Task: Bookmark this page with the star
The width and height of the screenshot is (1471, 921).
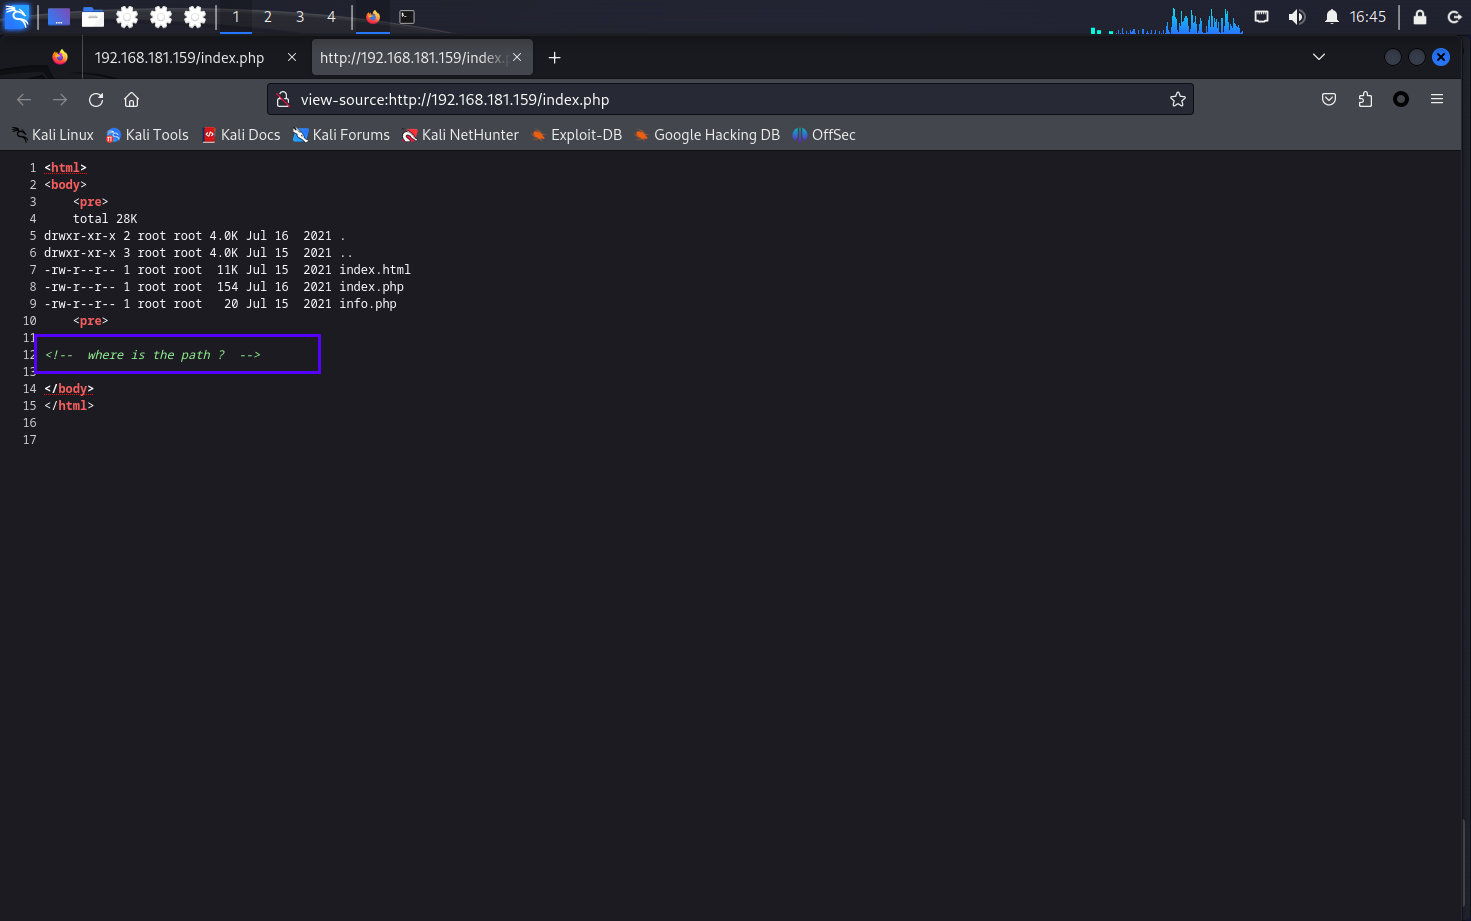Action: 1178,99
